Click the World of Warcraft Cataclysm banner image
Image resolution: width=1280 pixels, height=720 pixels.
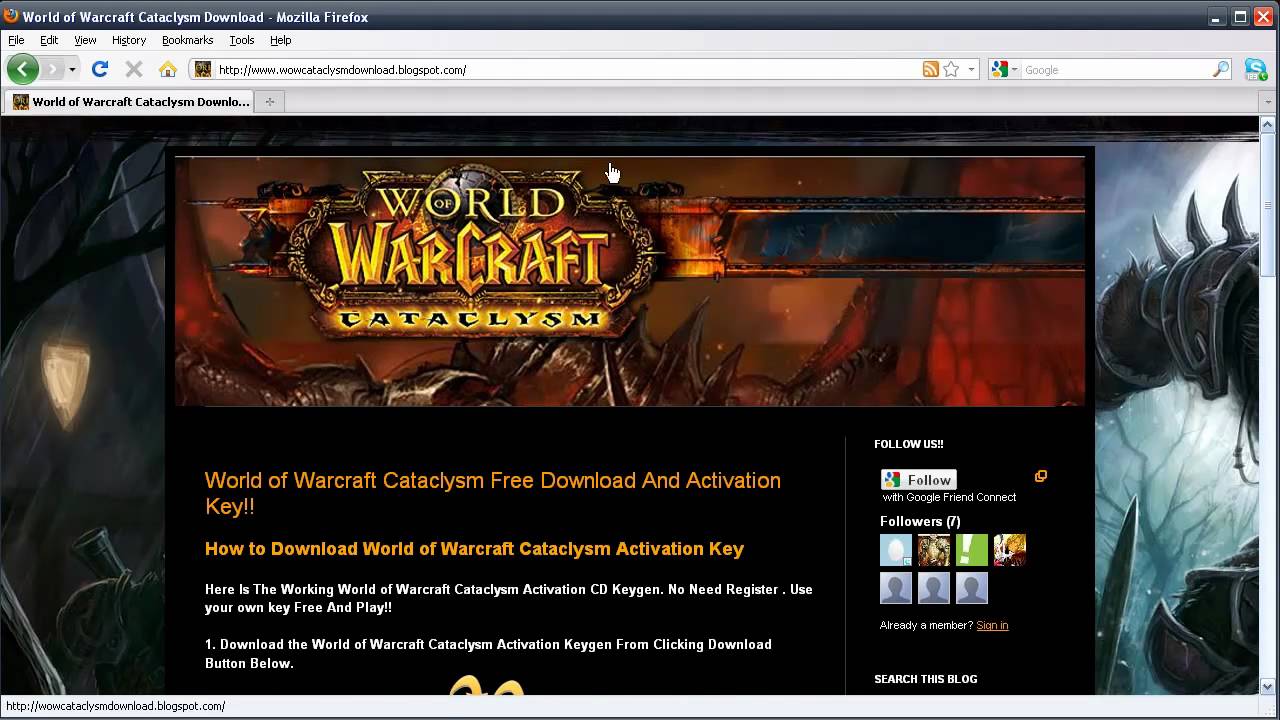pyautogui.click(x=630, y=281)
